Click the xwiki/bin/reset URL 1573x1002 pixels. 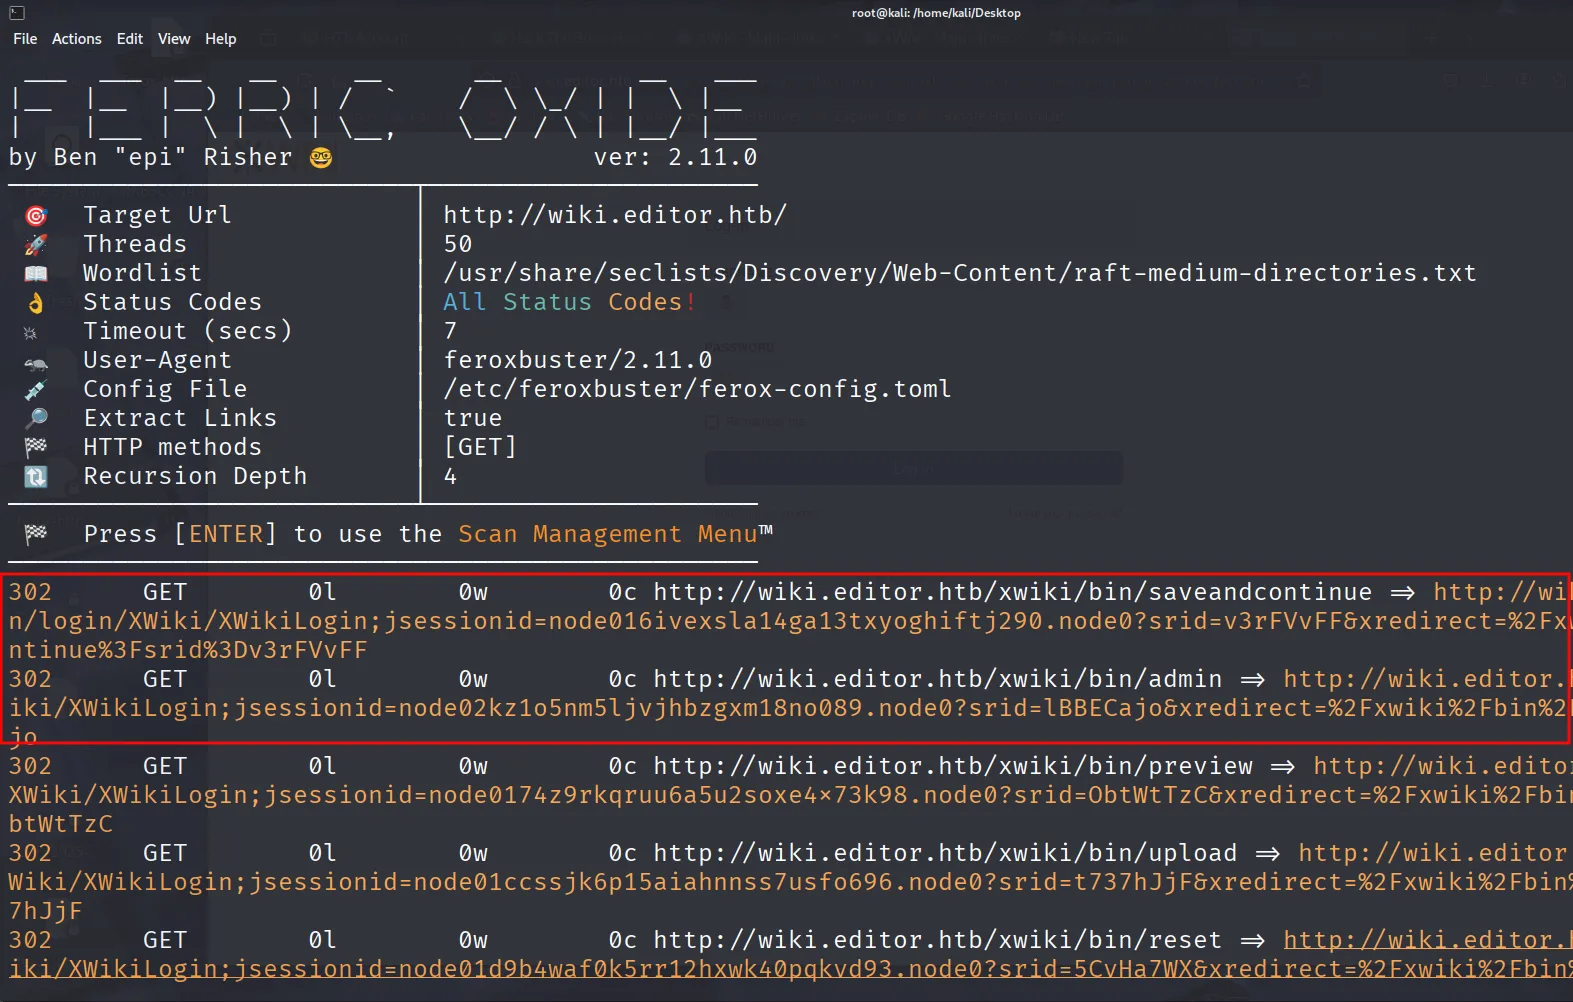coord(938,940)
